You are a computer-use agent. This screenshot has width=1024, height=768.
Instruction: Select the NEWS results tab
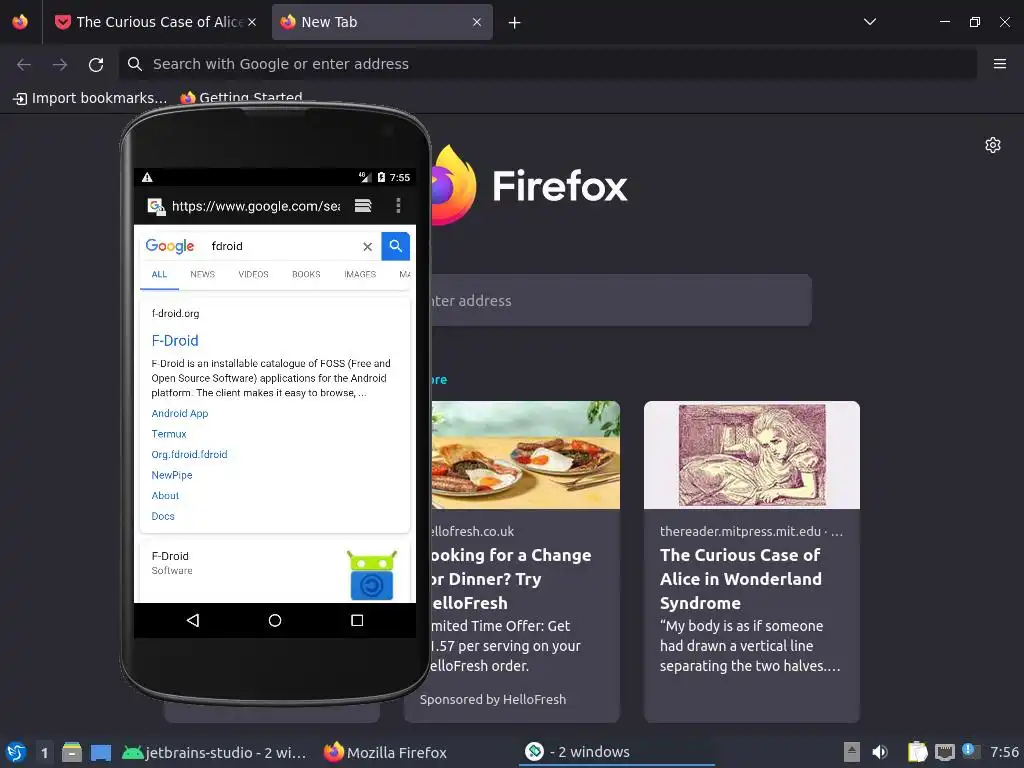(202, 274)
